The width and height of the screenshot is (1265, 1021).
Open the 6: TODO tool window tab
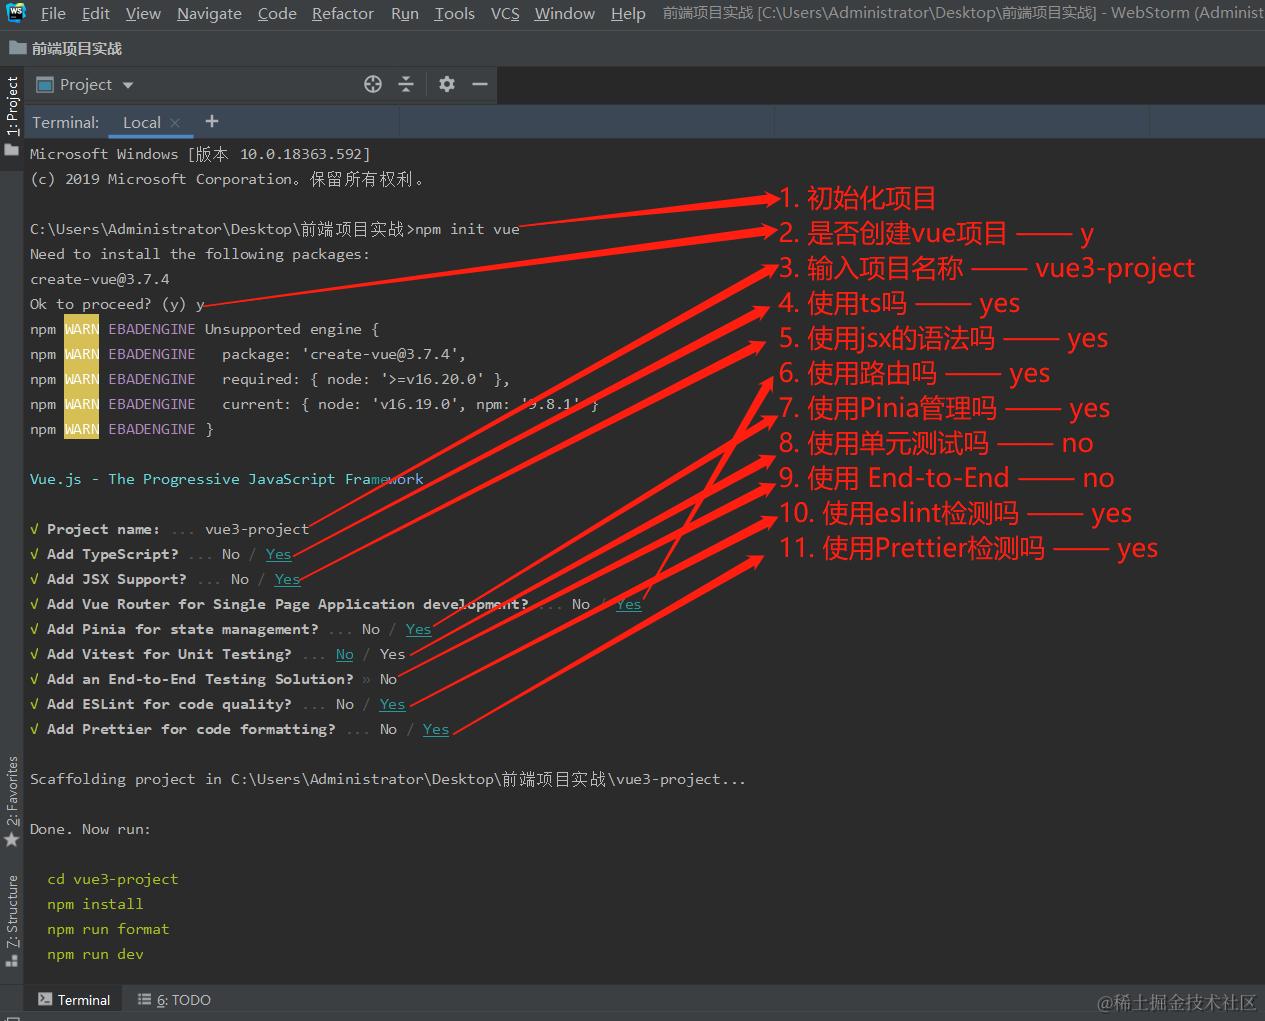[x=174, y=1000]
